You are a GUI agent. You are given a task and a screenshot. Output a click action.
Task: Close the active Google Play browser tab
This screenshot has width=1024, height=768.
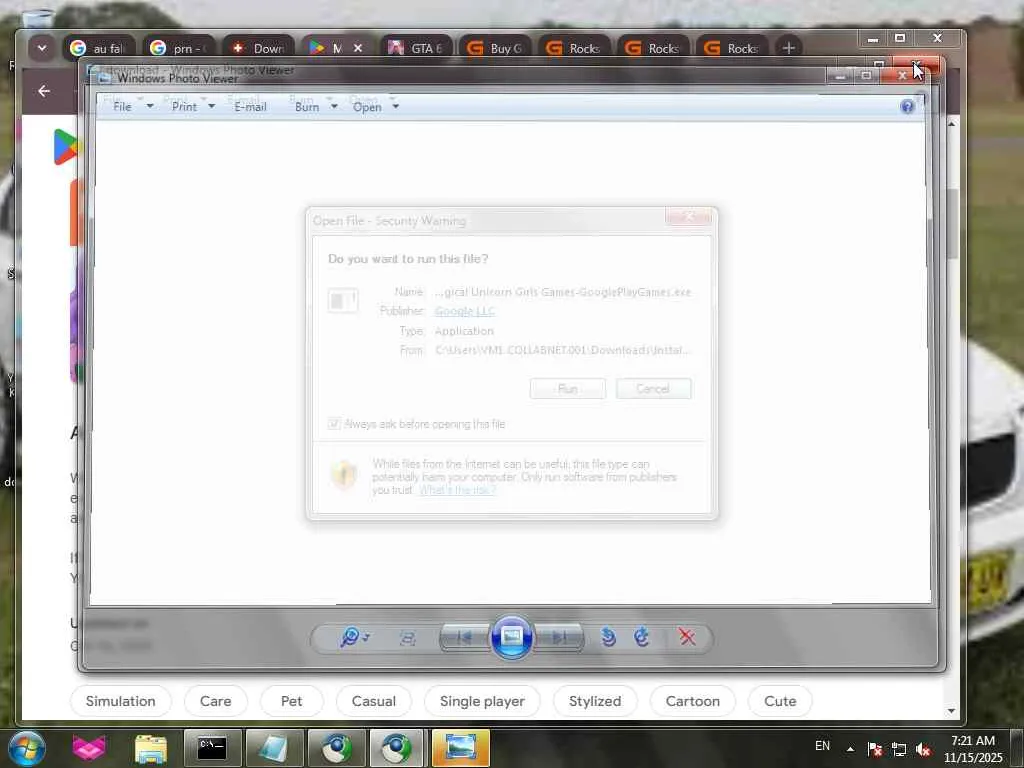[x=358, y=48]
